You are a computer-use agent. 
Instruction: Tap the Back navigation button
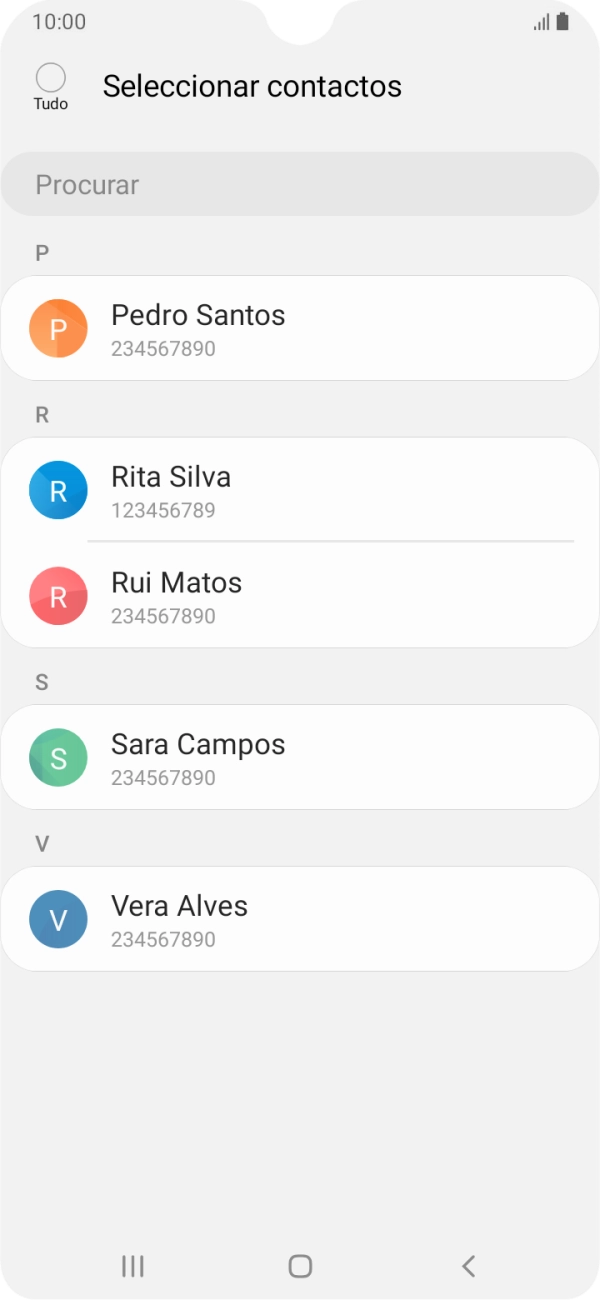pos(468,1265)
